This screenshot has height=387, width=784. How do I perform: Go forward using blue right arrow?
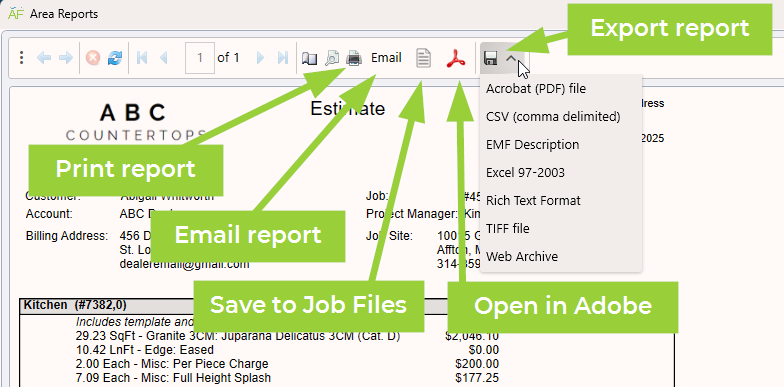[66, 58]
